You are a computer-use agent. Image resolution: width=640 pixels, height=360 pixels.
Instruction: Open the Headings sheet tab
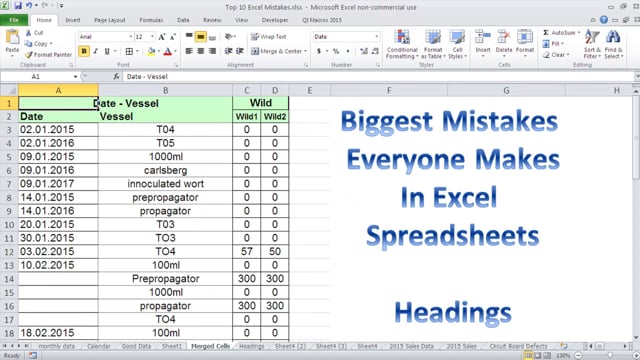click(251, 346)
